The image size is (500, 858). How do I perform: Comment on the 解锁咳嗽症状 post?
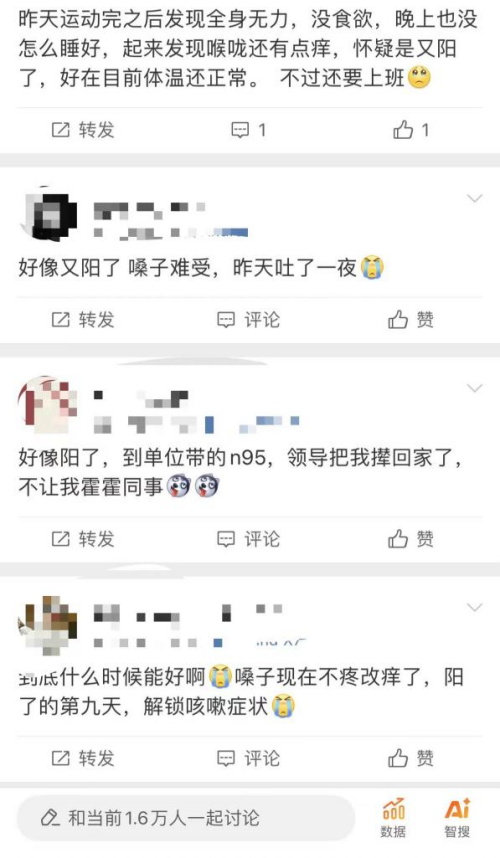[x=248, y=758]
